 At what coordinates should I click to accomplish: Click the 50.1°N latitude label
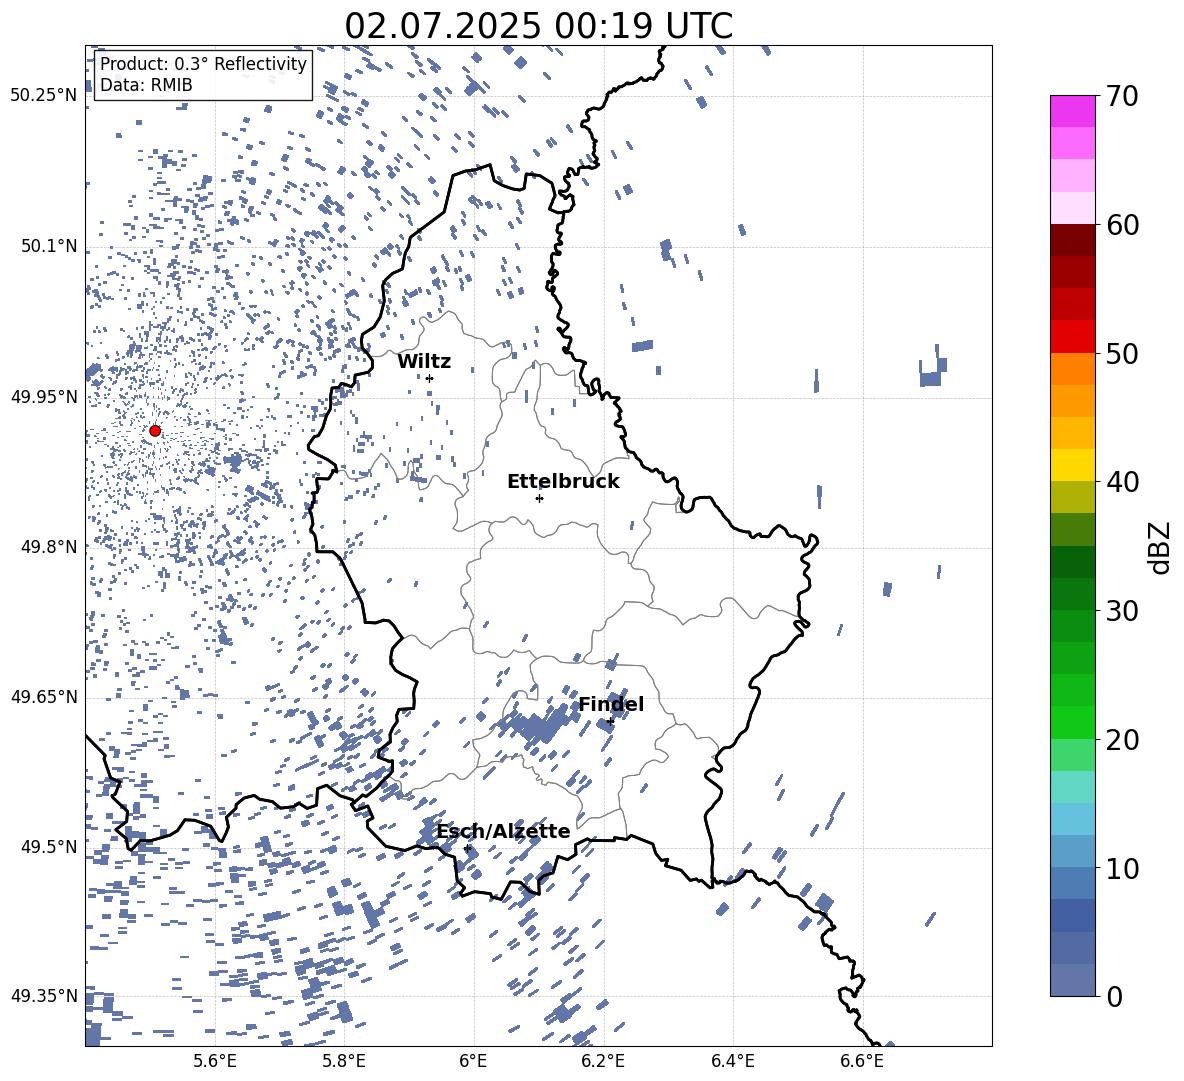(49, 247)
